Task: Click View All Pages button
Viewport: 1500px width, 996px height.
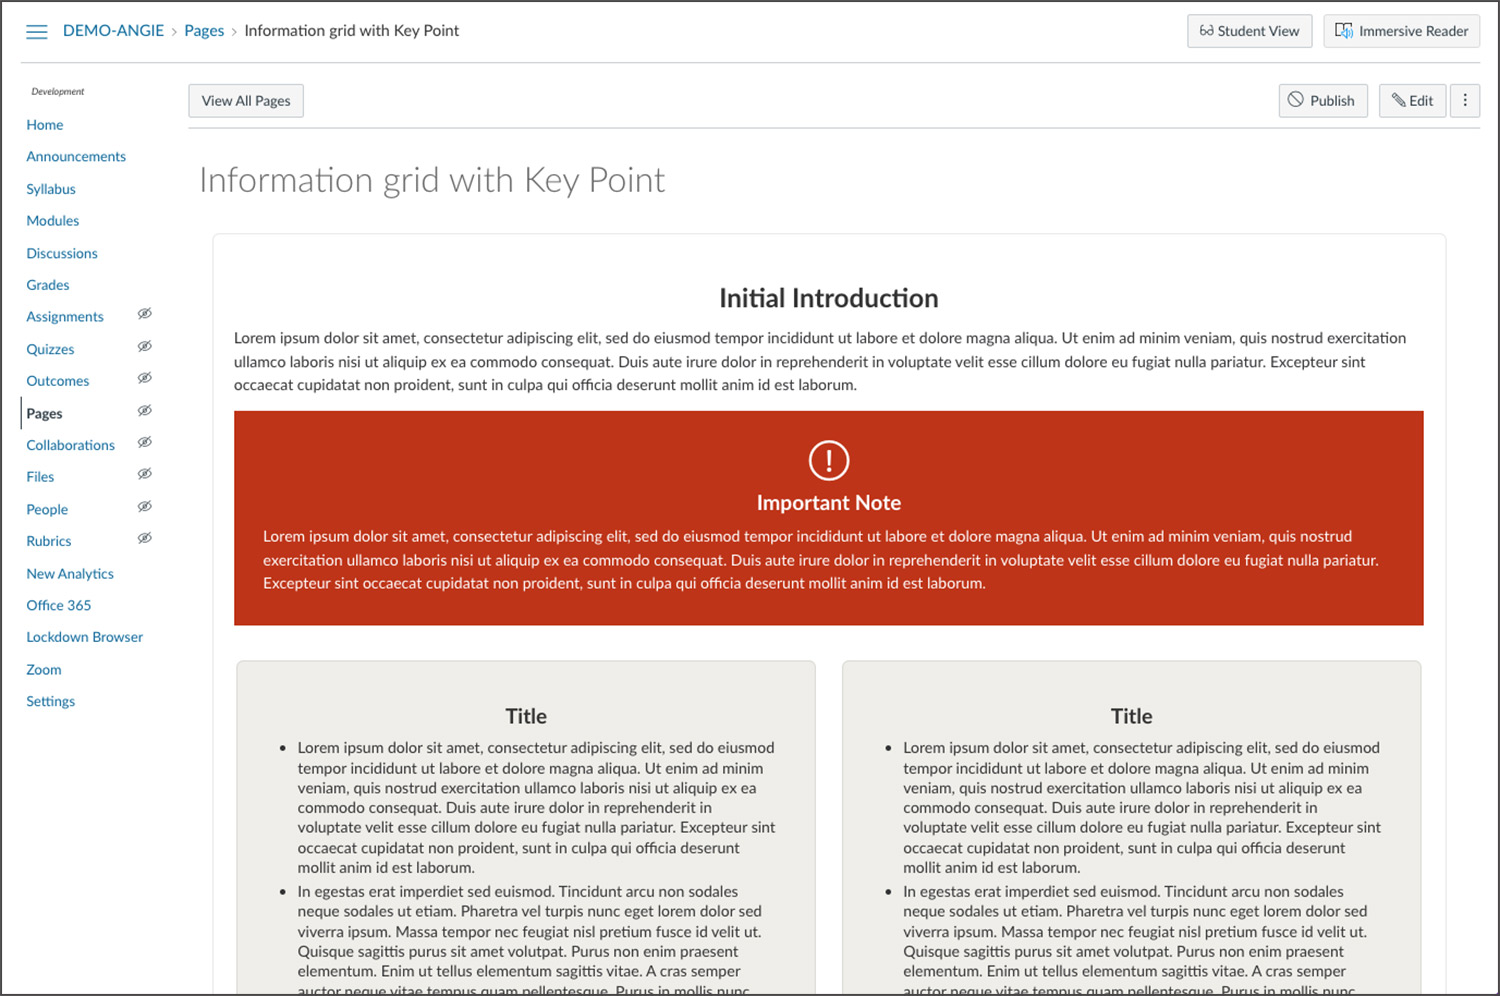Action: pyautogui.click(x=246, y=100)
